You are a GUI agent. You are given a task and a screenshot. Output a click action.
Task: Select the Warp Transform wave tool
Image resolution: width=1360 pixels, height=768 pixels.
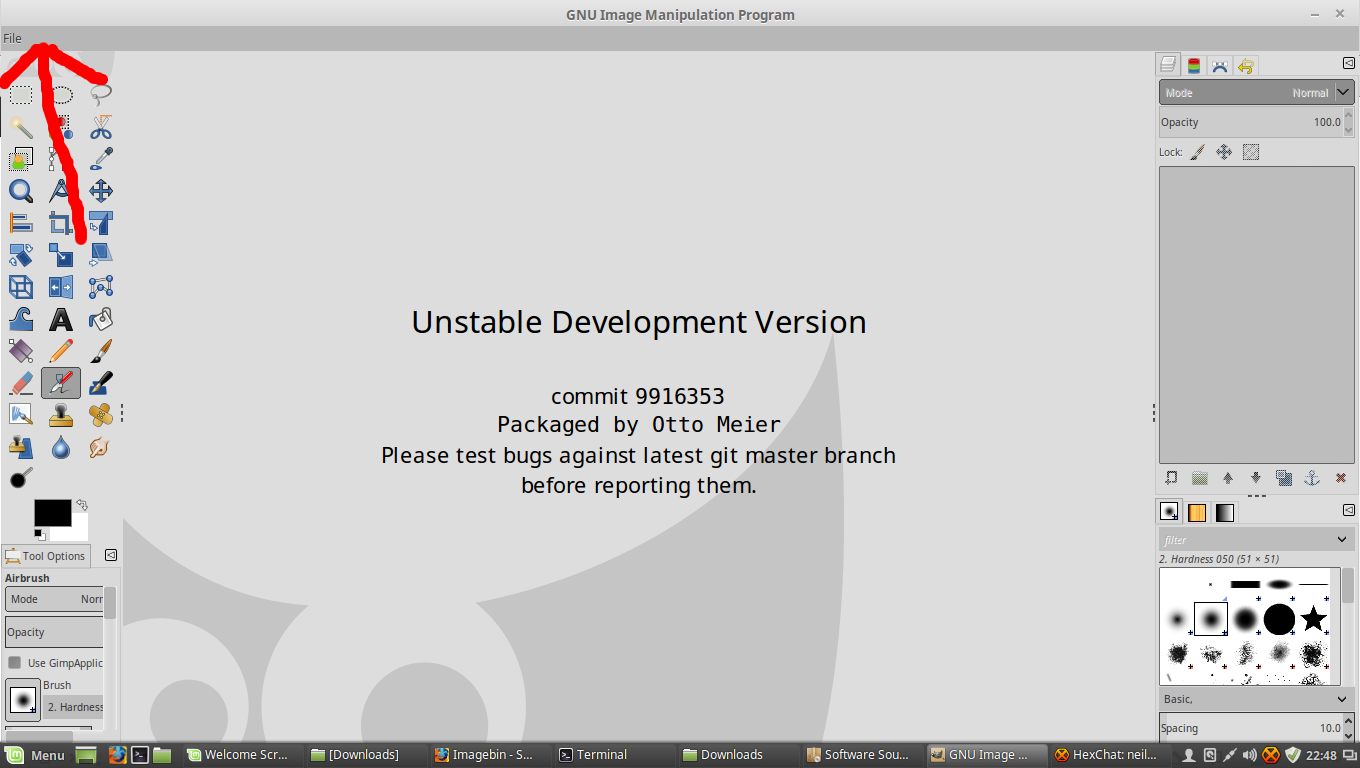(21, 319)
